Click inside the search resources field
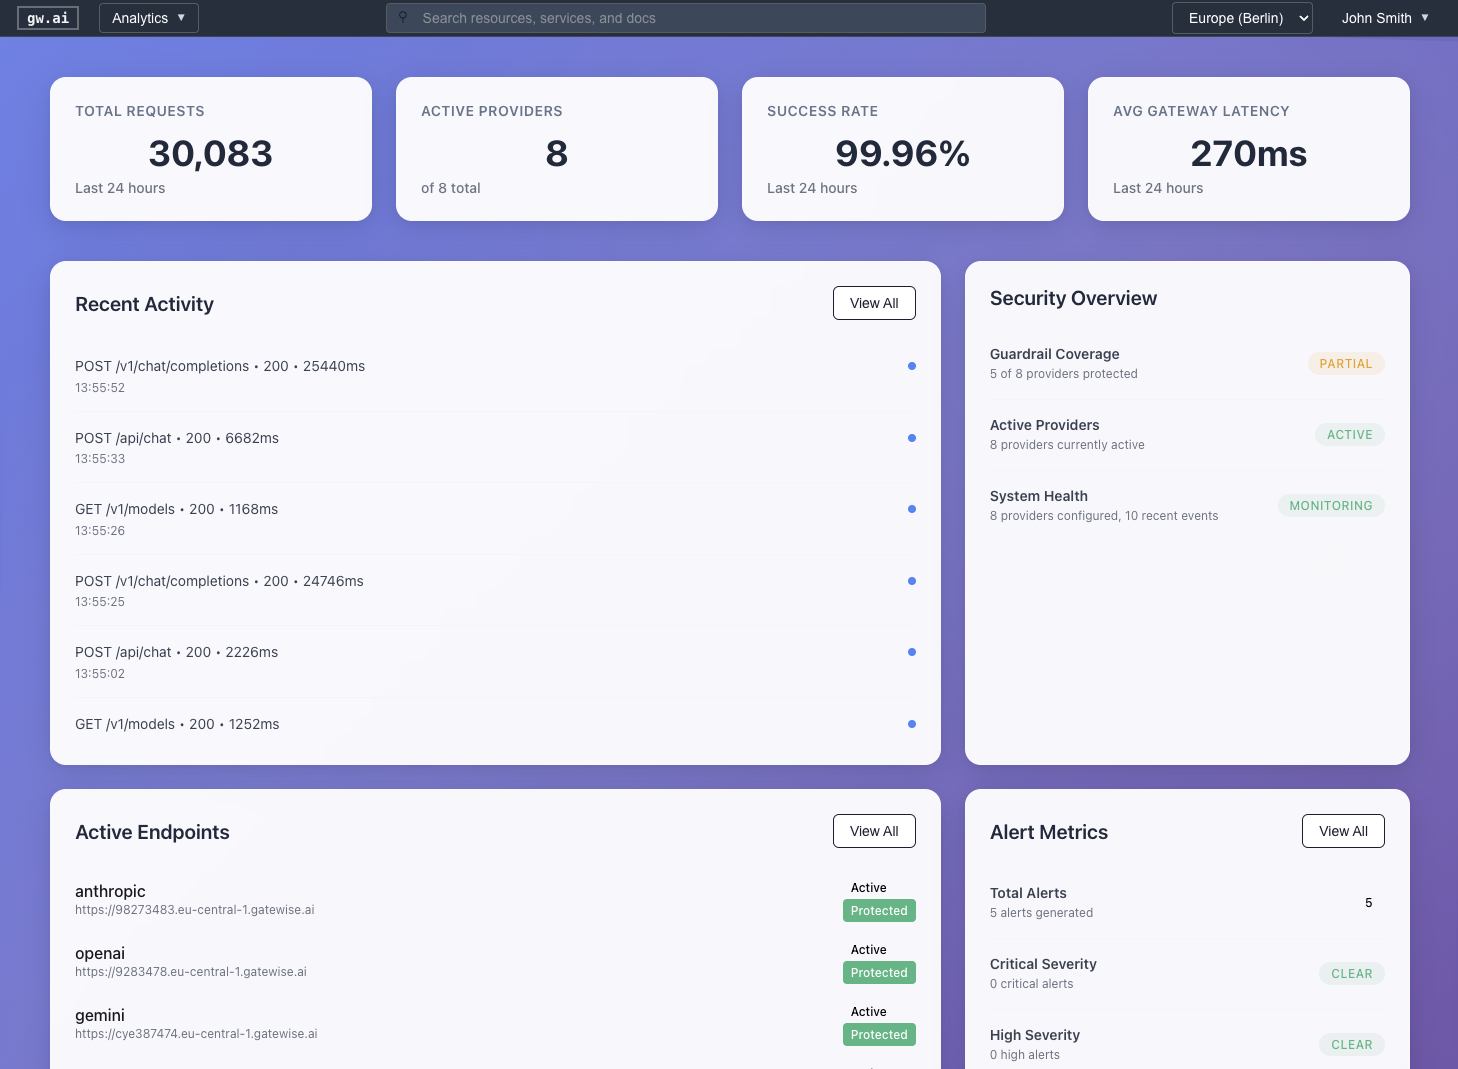The height and width of the screenshot is (1069, 1458). 686,17
